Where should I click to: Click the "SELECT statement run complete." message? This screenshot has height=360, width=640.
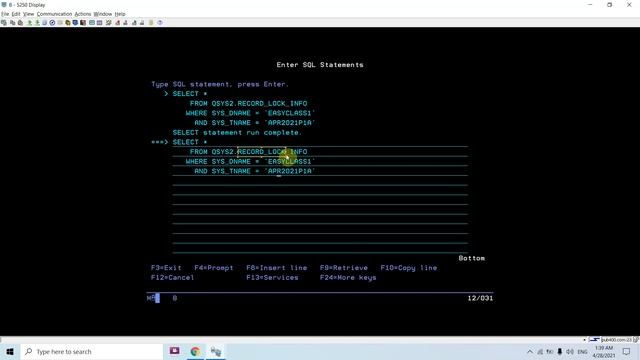click(x=237, y=132)
